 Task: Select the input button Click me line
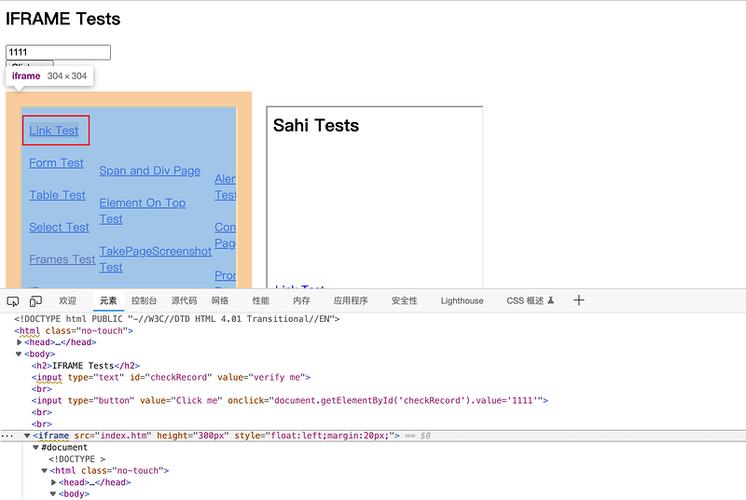(290, 401)
